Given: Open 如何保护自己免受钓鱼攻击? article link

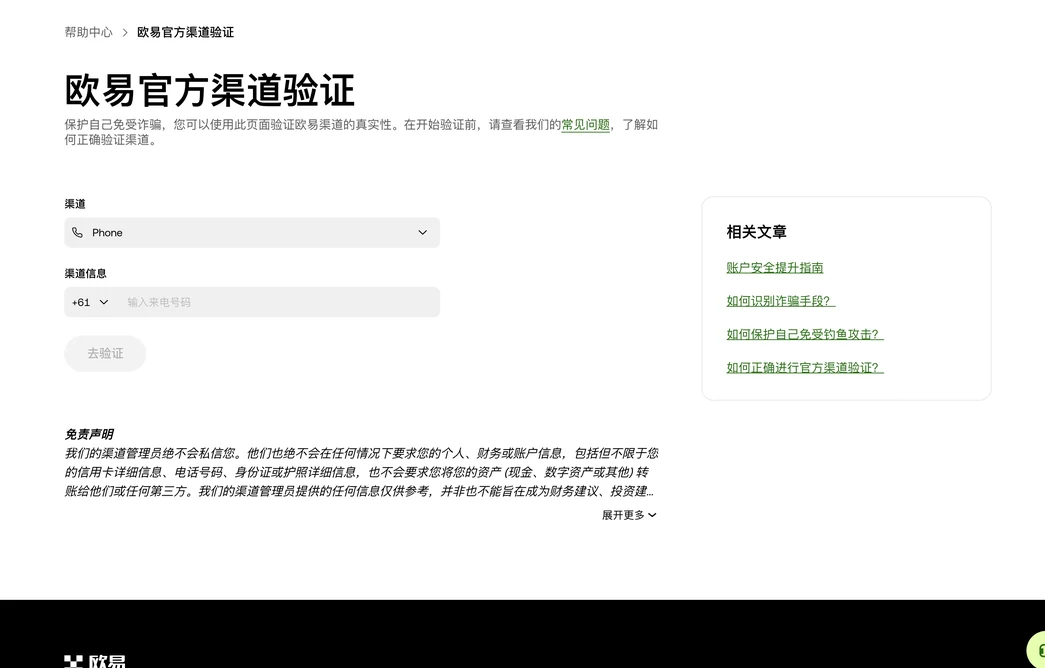Looking at the screenshot, I should point(805,334).
